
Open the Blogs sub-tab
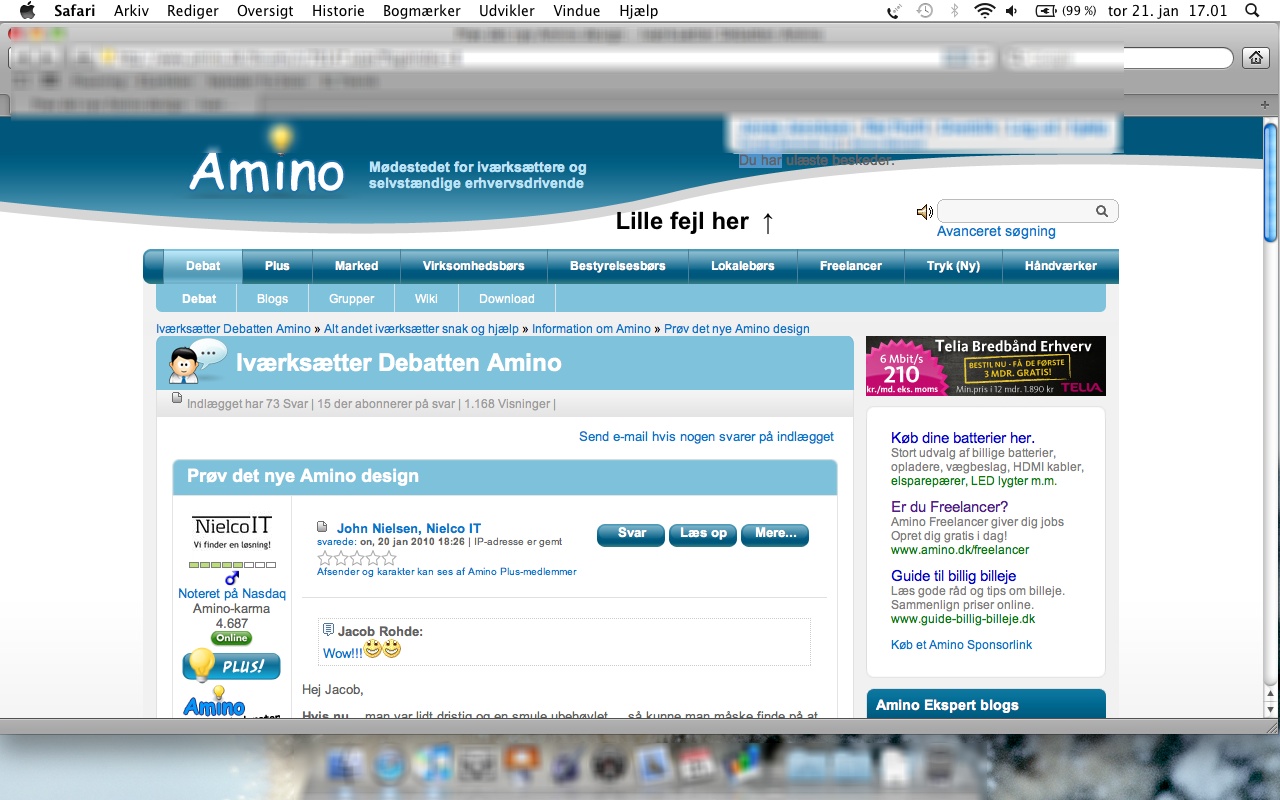[x=272, y=298]
